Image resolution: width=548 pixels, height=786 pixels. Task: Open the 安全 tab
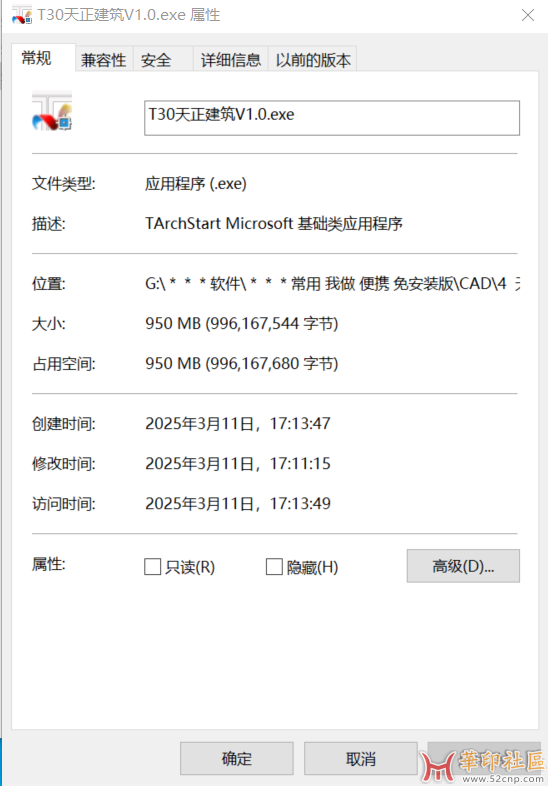click(x=163, y=60)
